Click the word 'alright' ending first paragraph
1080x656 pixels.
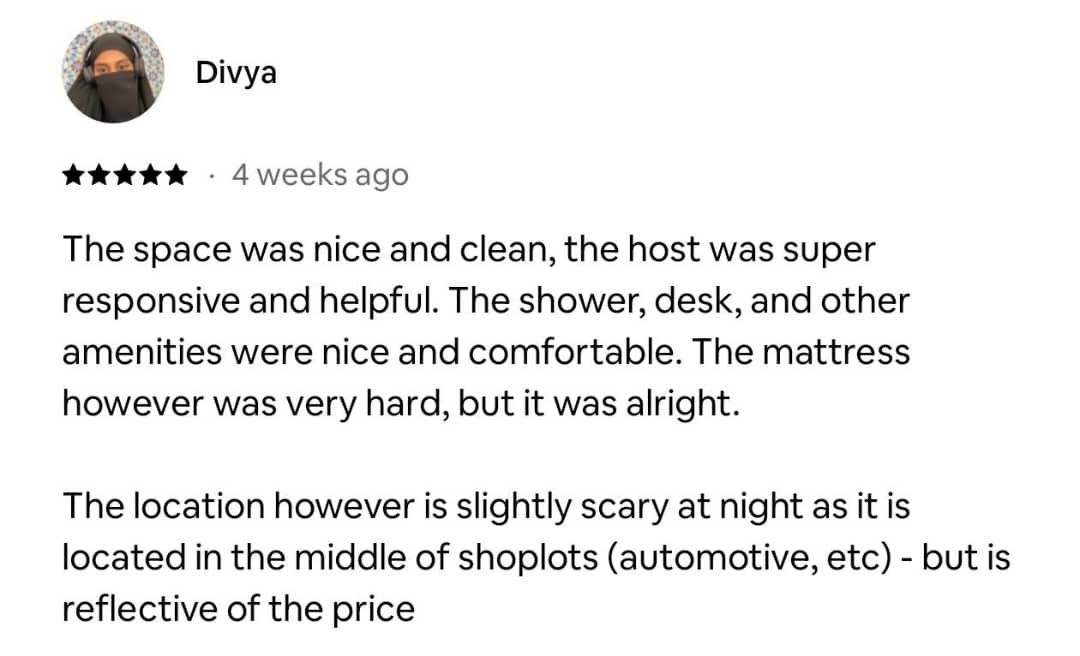tap(684, 403)
